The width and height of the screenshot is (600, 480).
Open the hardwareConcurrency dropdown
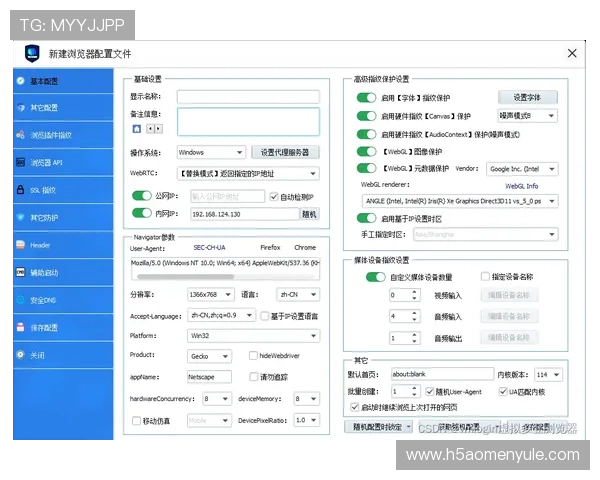pos(217,399)
